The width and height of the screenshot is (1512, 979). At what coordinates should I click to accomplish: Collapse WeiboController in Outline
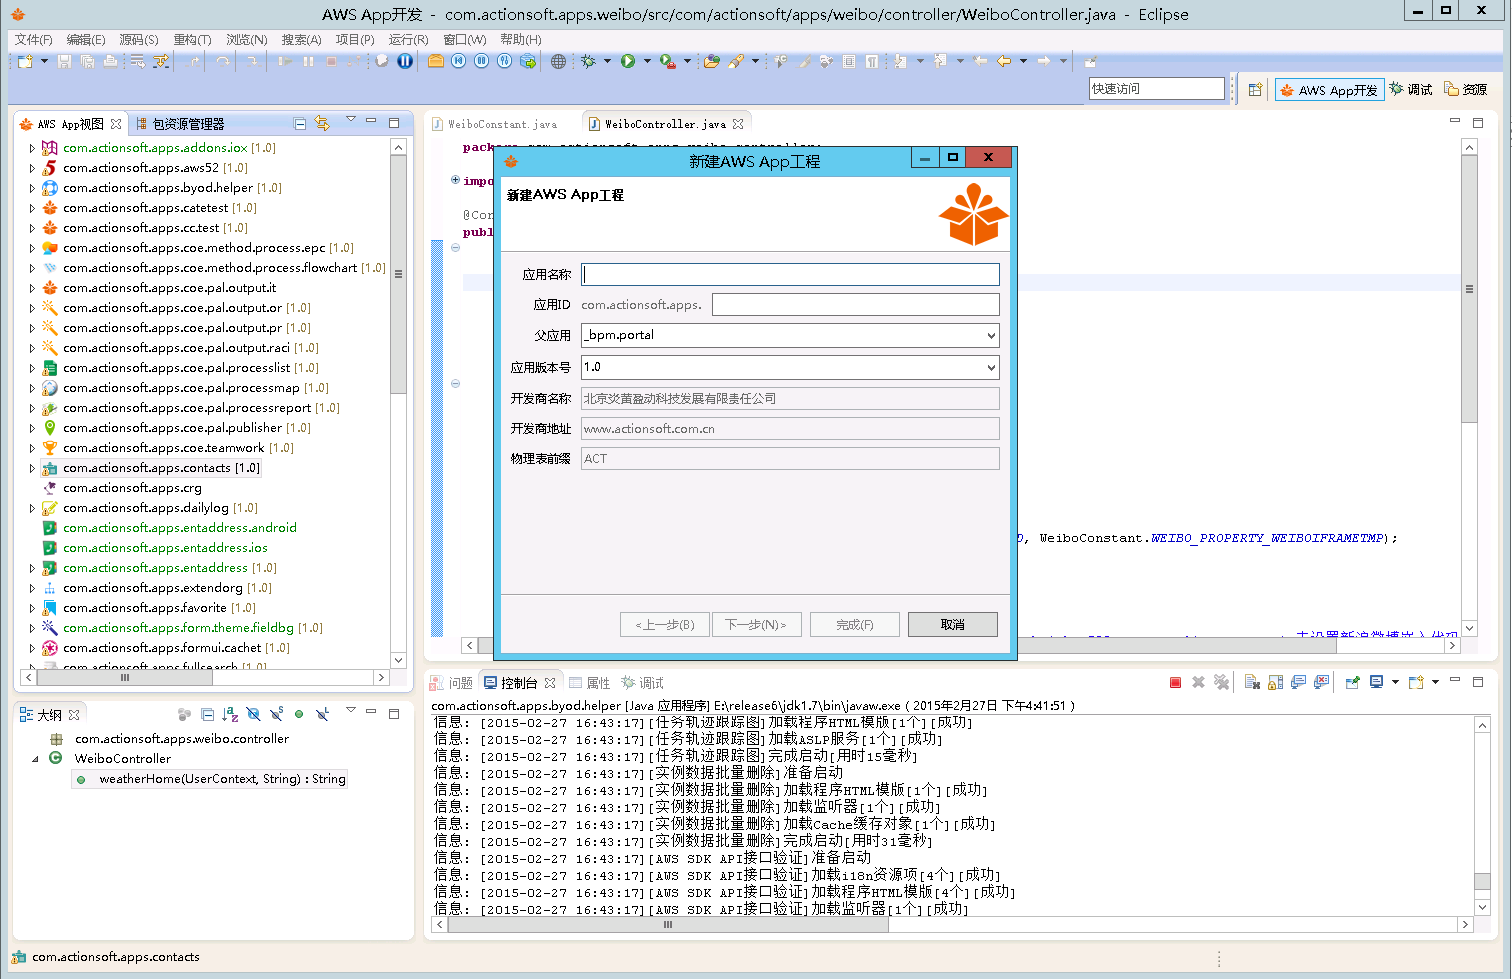tap(35, 759)
